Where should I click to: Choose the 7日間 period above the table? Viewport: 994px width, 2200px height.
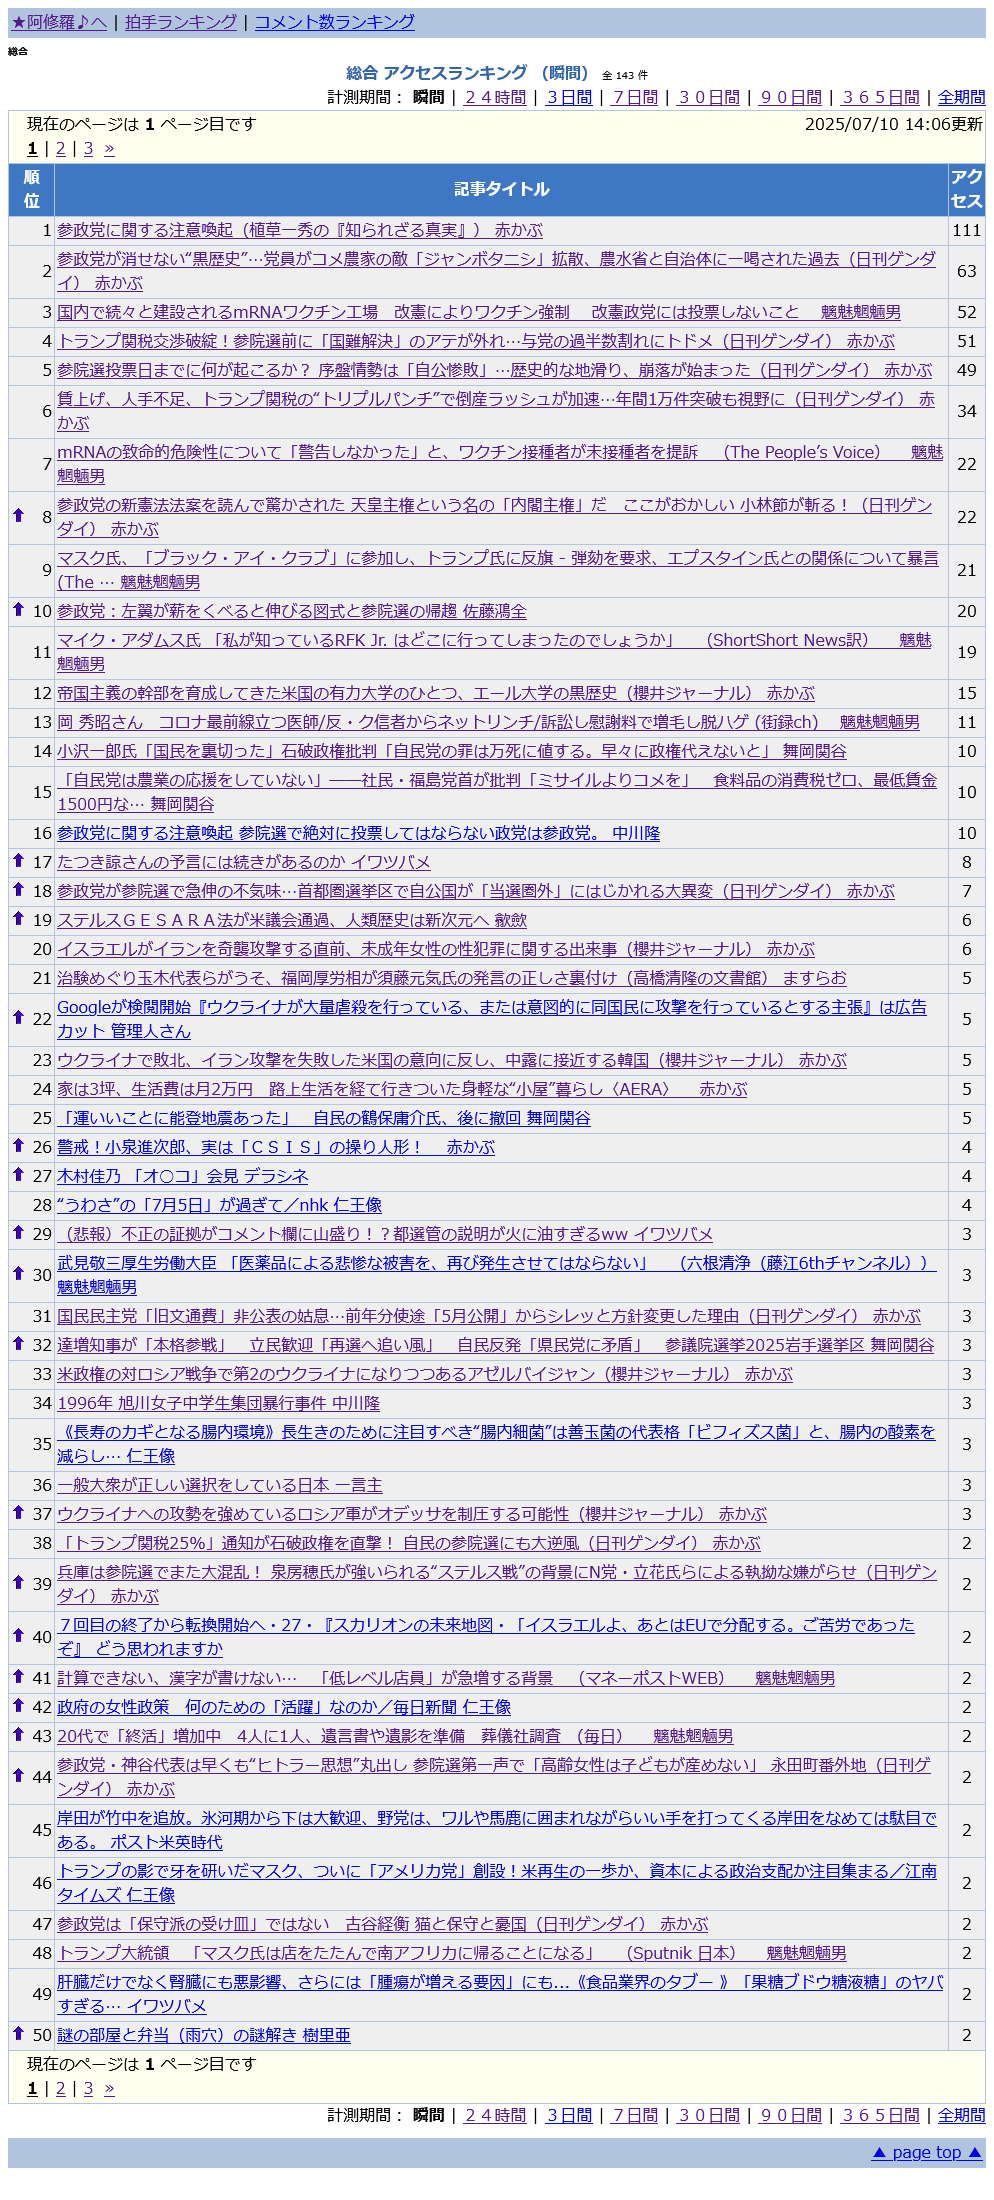point(635,97)
